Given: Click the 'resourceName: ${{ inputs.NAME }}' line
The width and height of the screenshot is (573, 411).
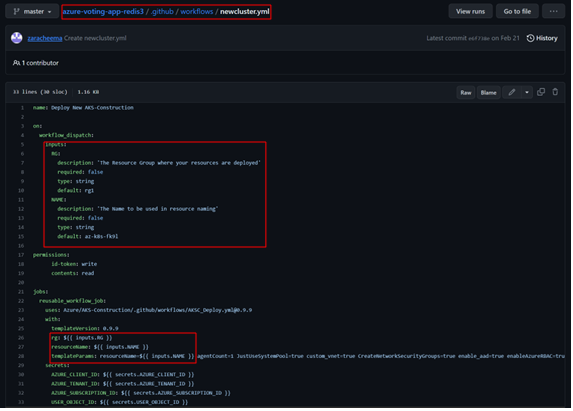Looking at the screenshot, I should [x=100, y=347].
